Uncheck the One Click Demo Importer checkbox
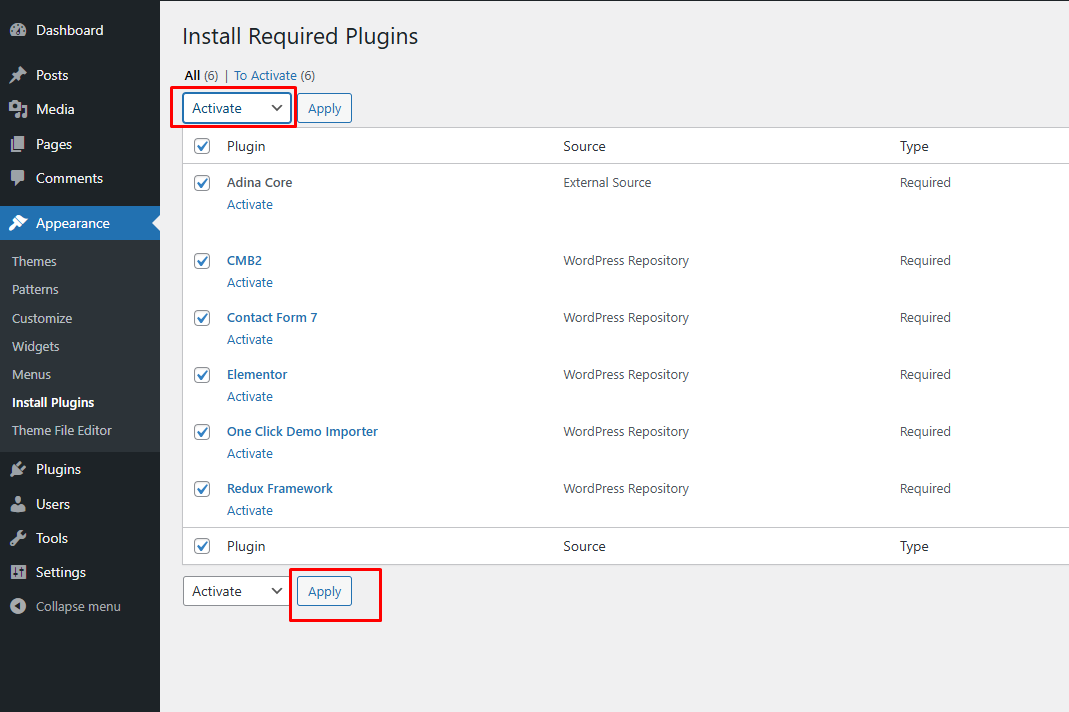1069x712 pixels. 202,432
